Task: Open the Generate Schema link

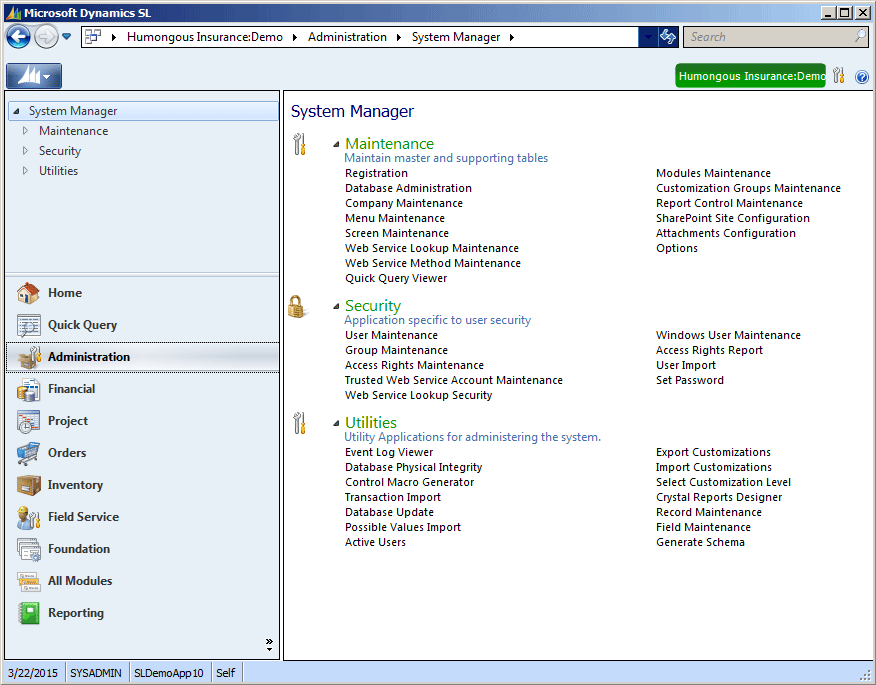Action: pos(700,543)
